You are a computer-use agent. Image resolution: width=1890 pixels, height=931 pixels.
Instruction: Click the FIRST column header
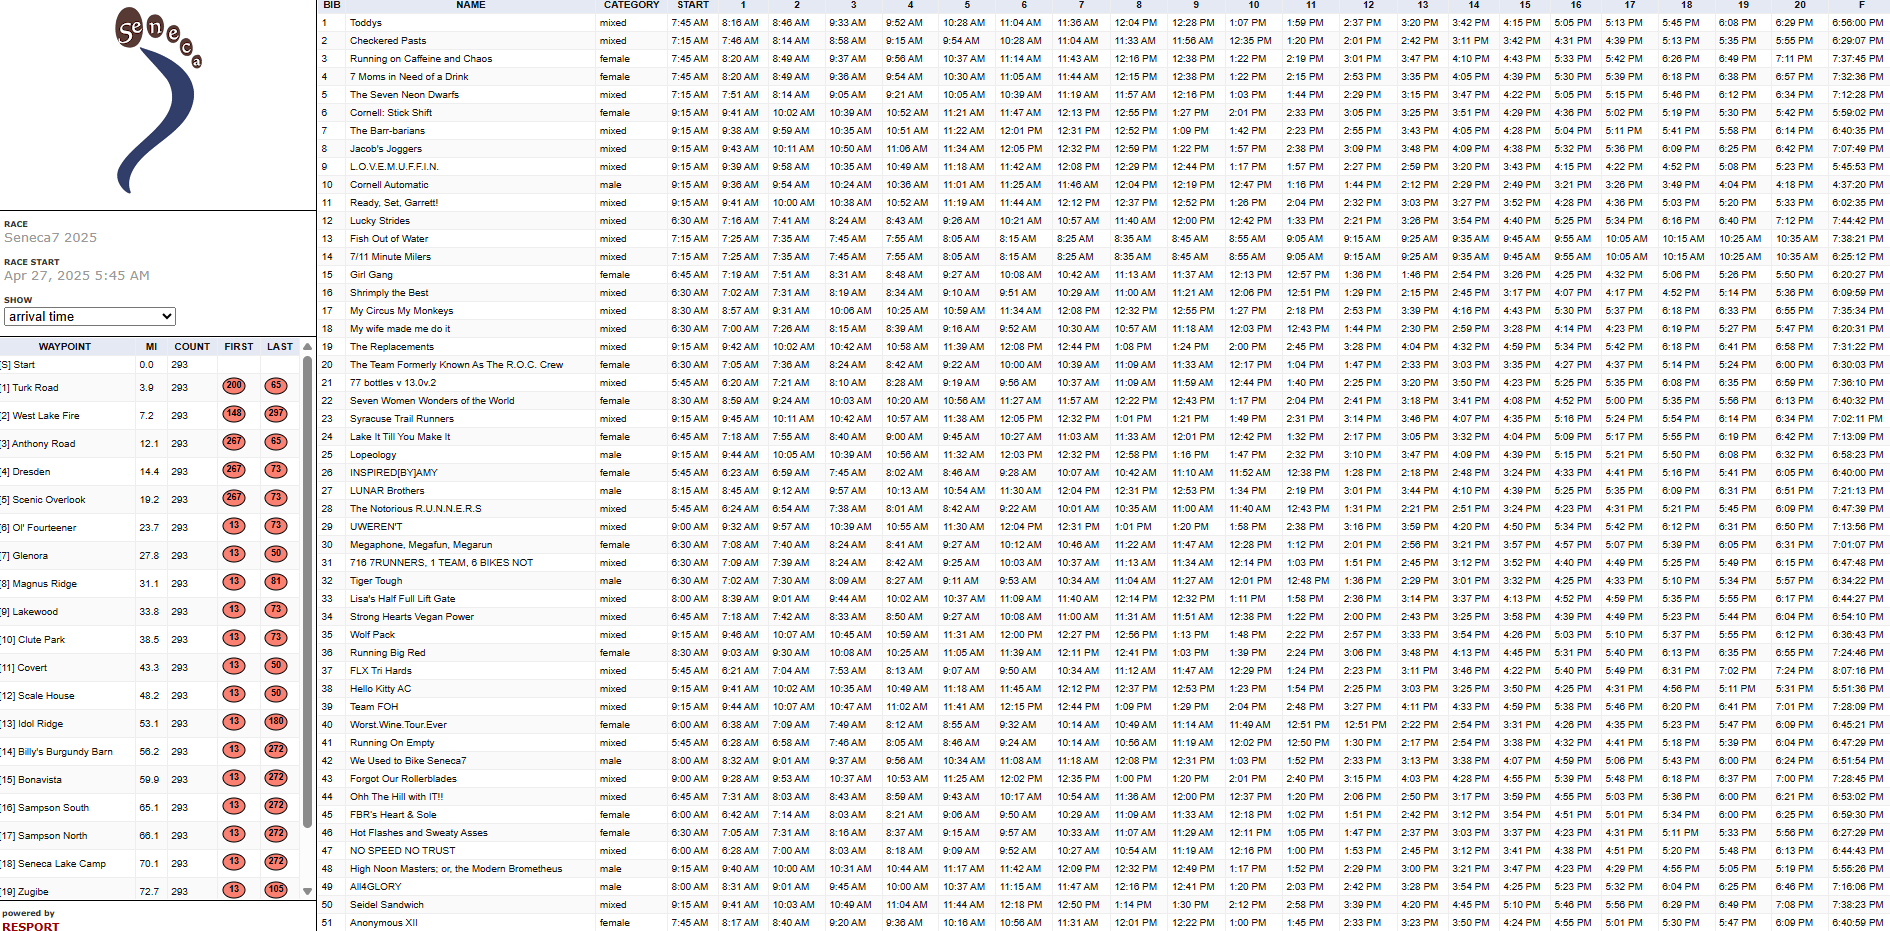(x=239, y=347)
